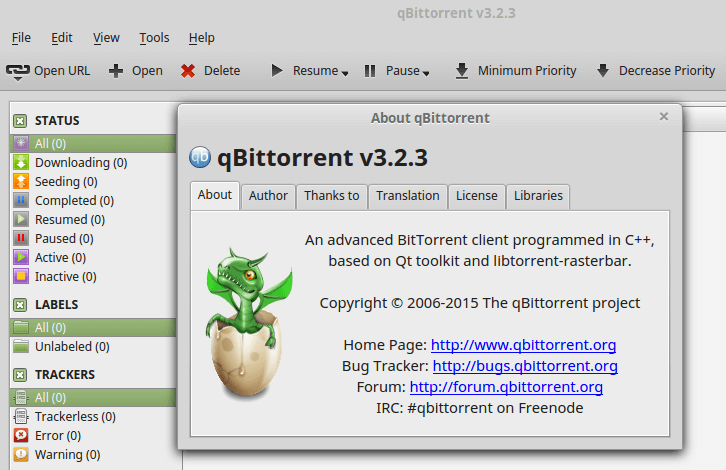The width and height of the screenshot is (726, 470).
Task: Select the Seeding filter icon
Action: coord(21,182)
